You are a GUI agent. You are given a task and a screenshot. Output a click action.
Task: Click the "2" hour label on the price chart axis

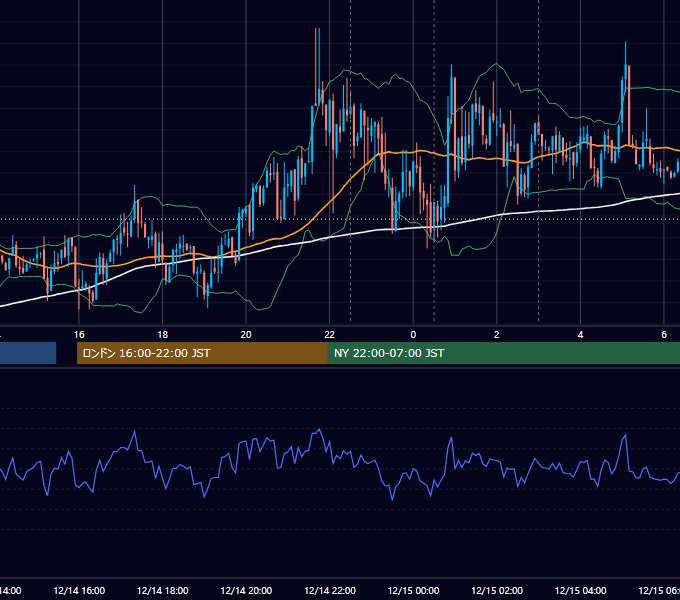click(497, 335)
